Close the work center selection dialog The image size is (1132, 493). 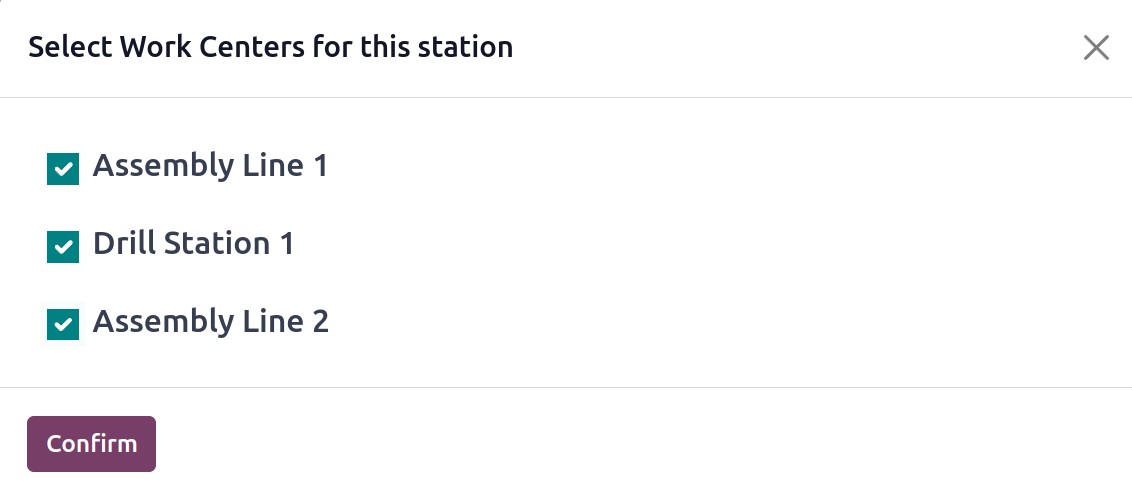[1096, 48]
